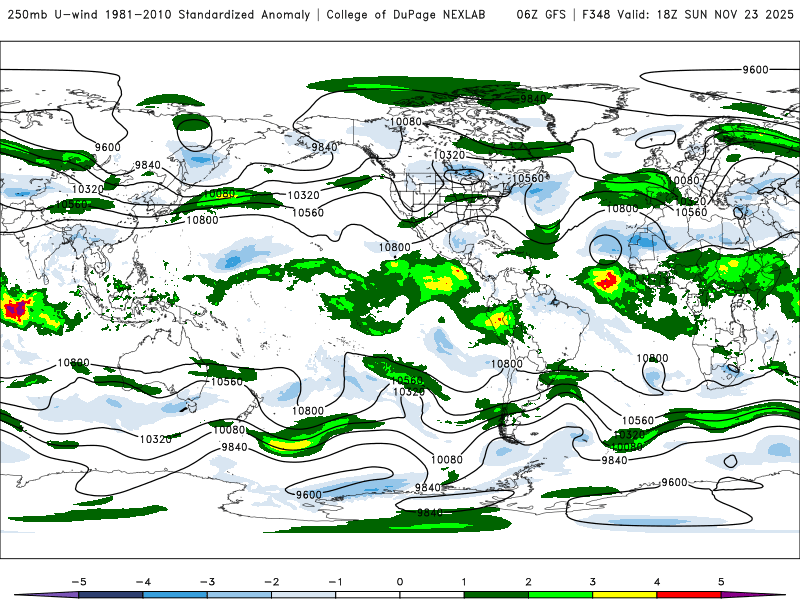Viewport: 800px width, 600px height.
Task: Click the blue -4 to -3 colorbar segment
Action: tap(175, 595)
